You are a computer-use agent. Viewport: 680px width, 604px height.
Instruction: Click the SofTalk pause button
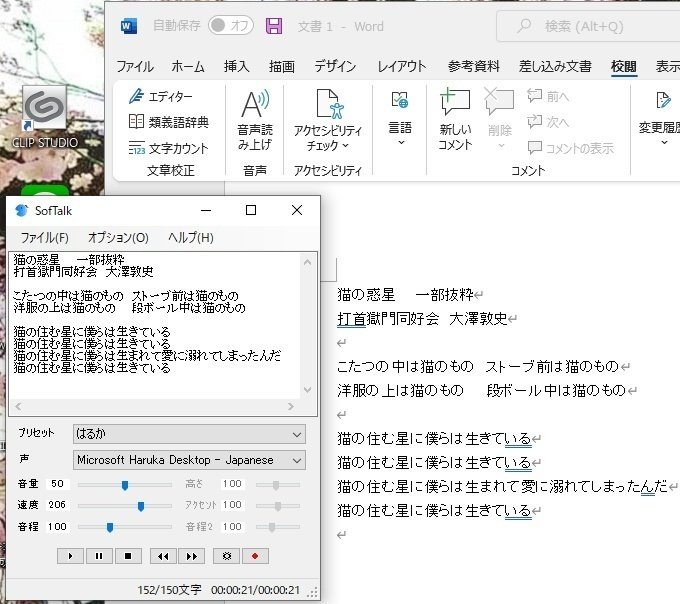coord(99,556)
